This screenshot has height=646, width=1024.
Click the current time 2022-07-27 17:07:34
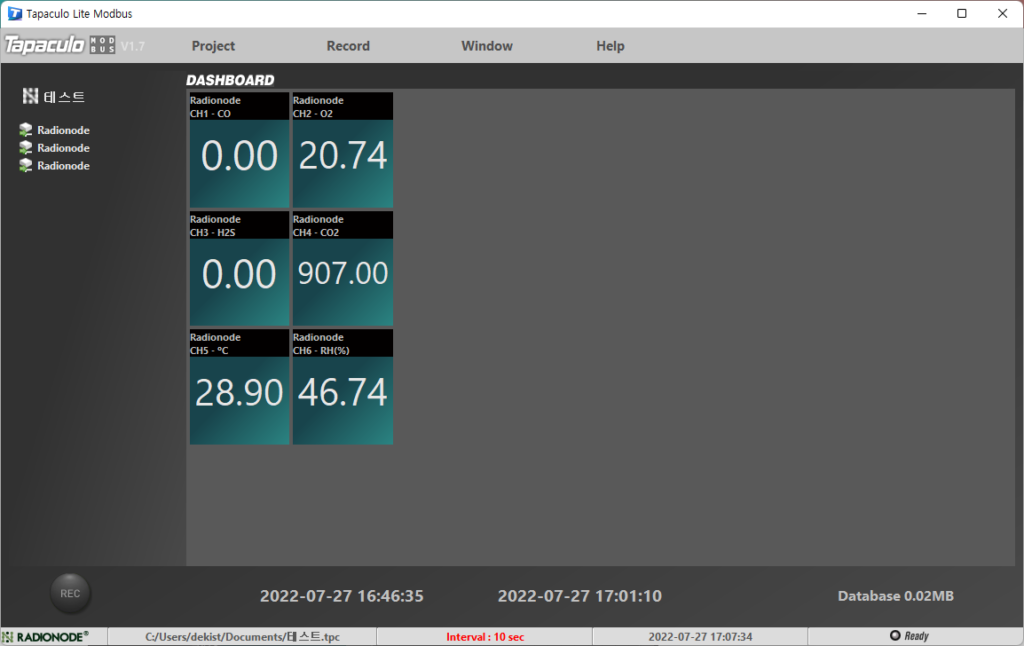[700, 636]
